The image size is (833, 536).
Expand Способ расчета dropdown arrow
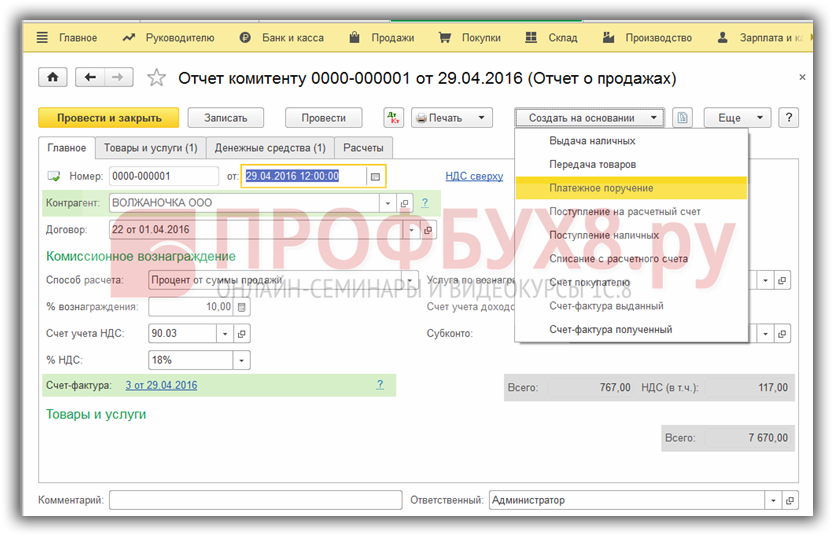click(410, 280)
